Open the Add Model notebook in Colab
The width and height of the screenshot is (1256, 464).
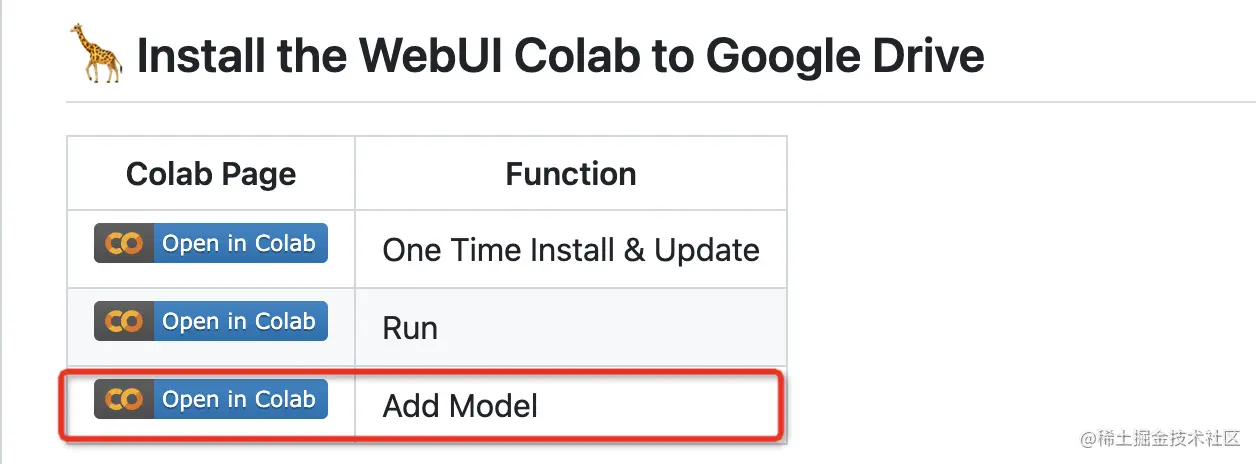tap(211, 399)
